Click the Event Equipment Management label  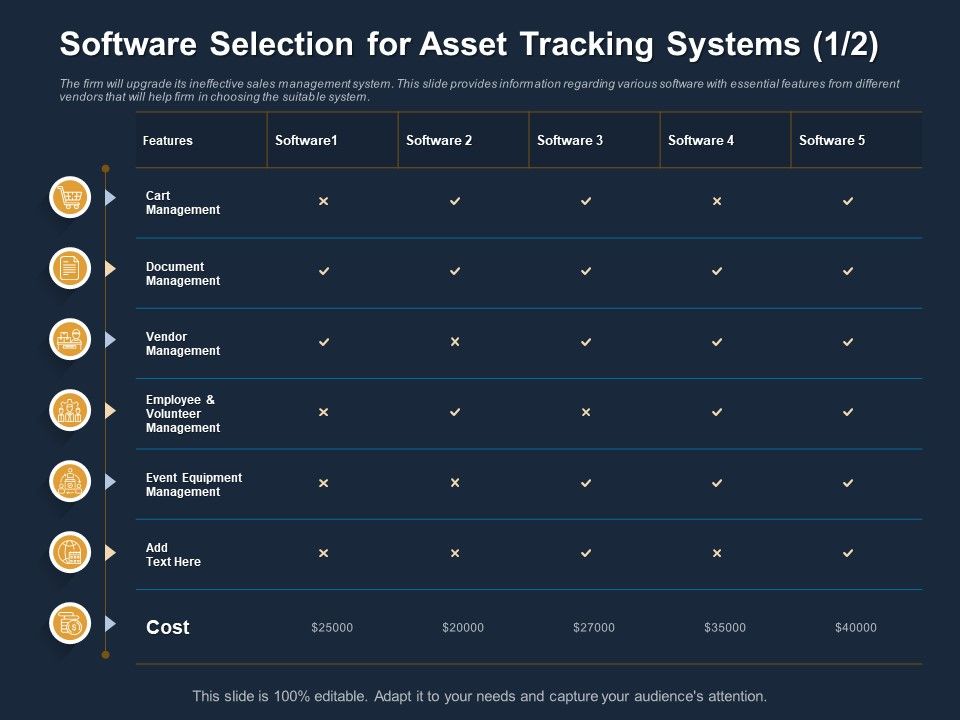coord(193,484)
